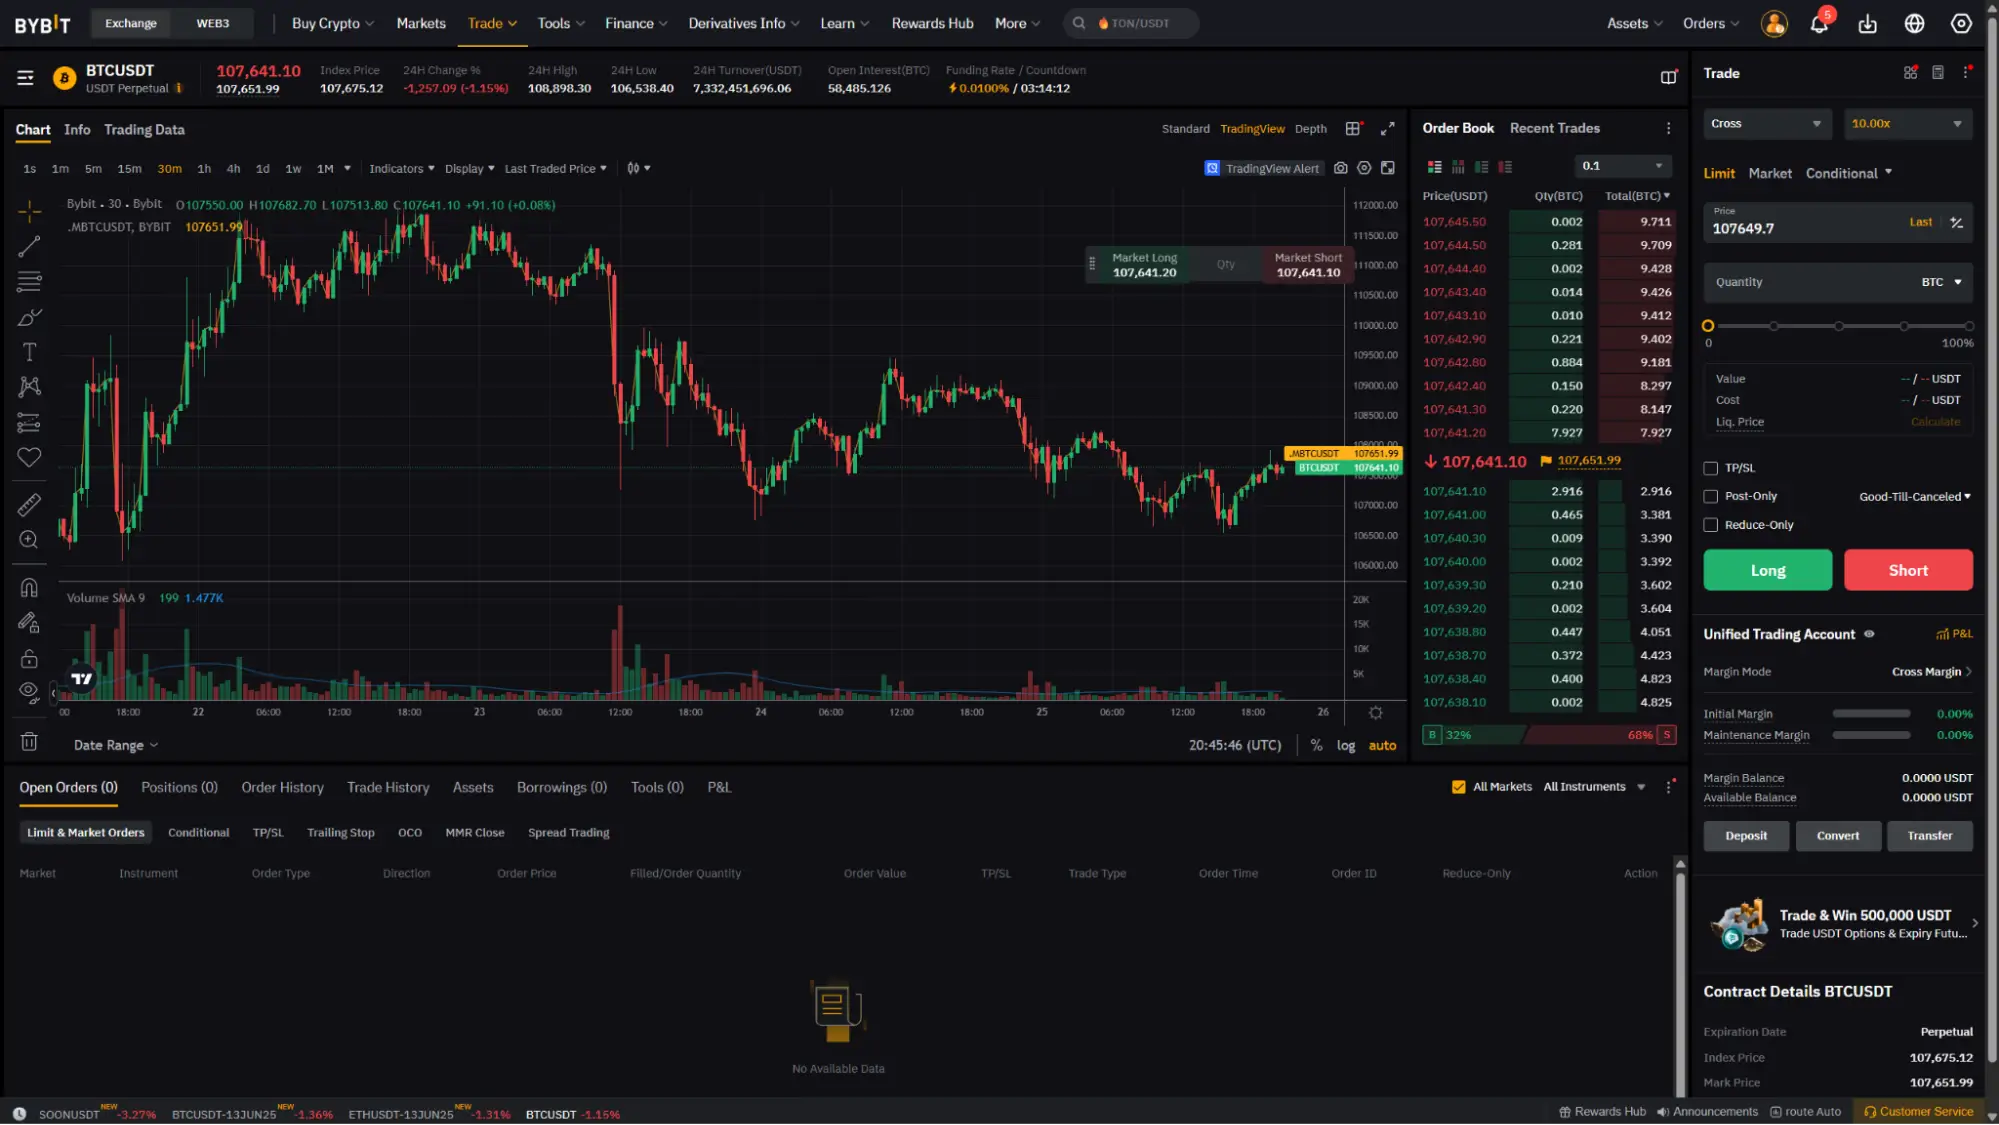This screenshot has height=1125, width=1999.
Task: Open the Customer Service link
Action: click(x=1918, y=1112)
